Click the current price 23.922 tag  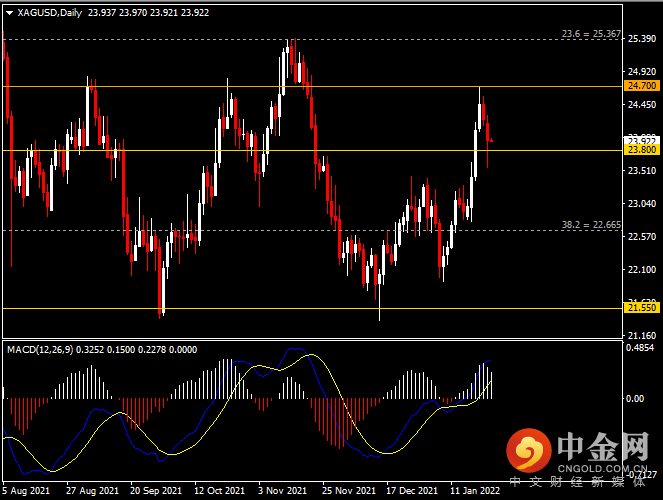(x=641, y=140)
